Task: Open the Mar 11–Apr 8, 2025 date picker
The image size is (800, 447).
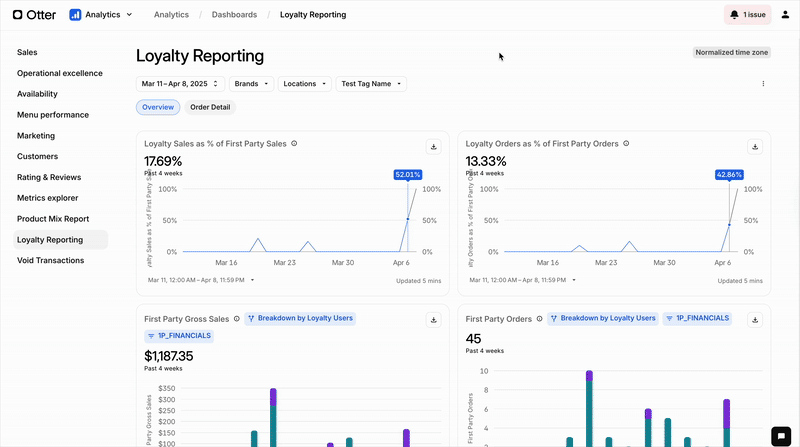Action: coord(180,84)
